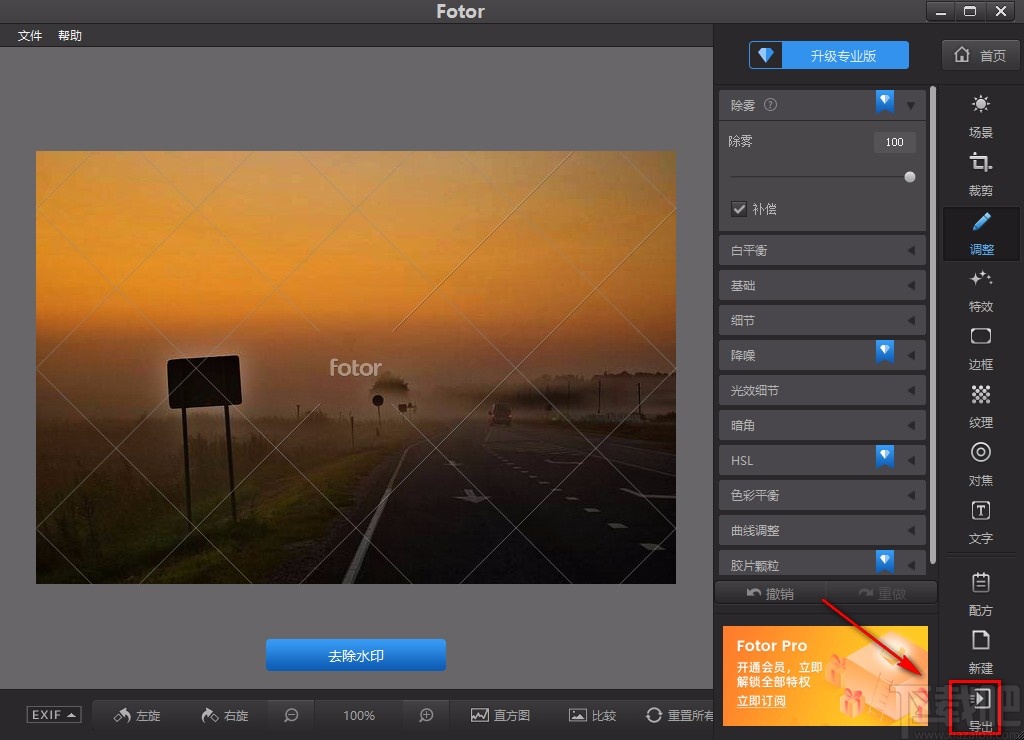This screenshot has width=1024, height=740.
Task: Select the 纹理 (Texture) tool
Action: [980, 408]
